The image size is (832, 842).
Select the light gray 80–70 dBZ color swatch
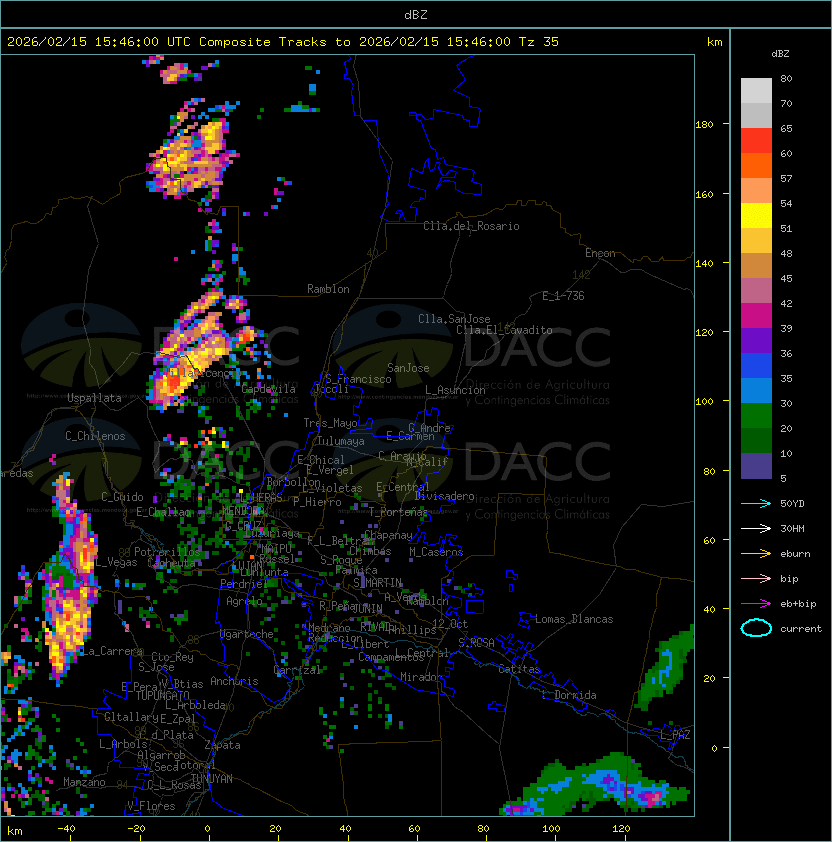coord(756,91)
